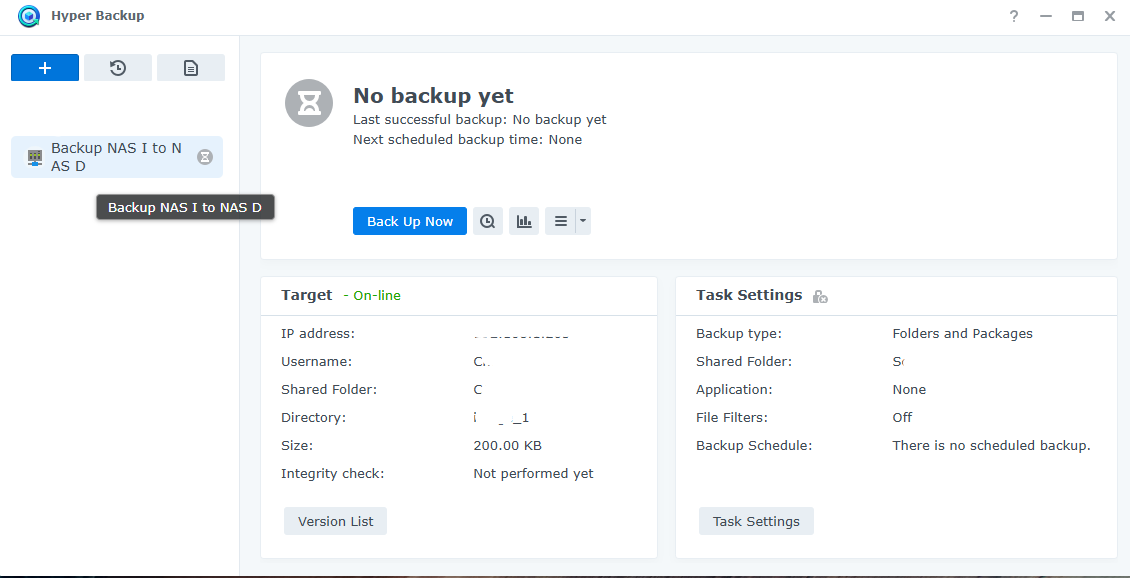
Task: Open backup explorer magnifier-clock icon
Action: tap(488, 221)
